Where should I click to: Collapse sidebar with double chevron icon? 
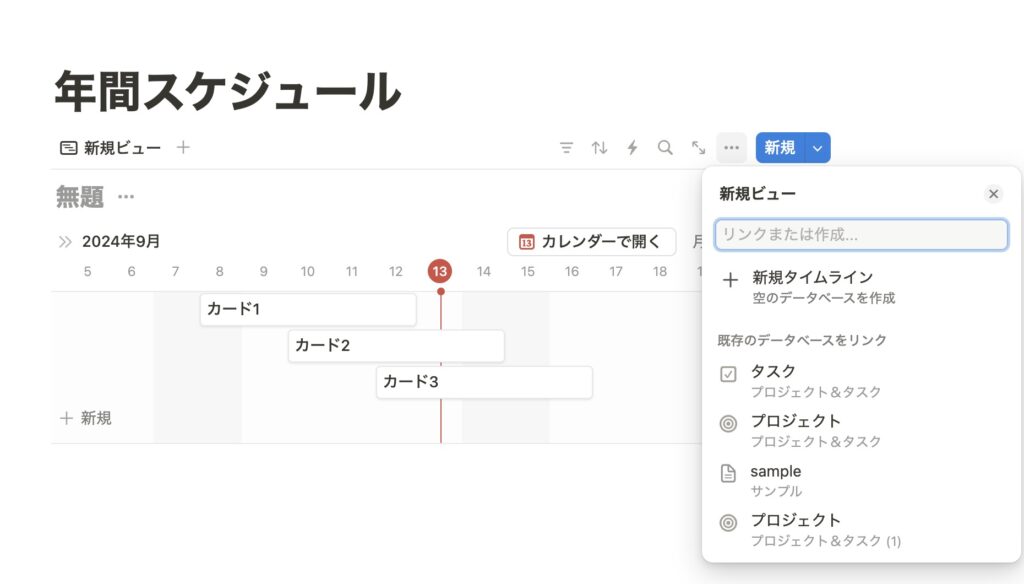[66, 241]
